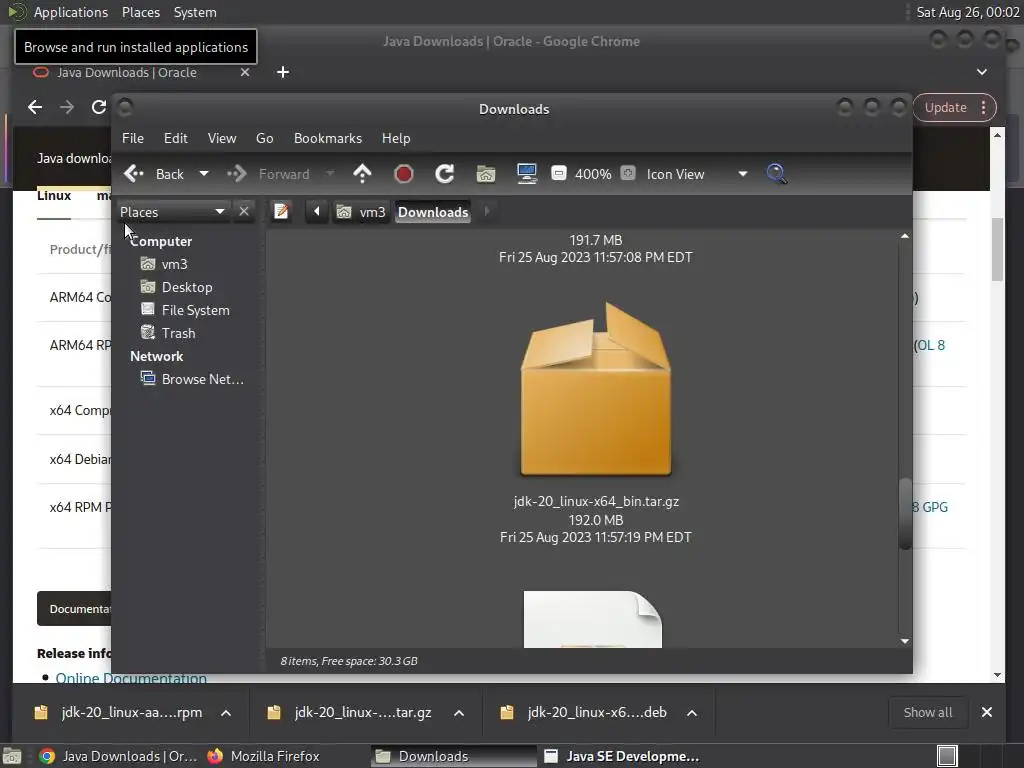This screenshot has height=768, width=1024.
Task: Open the Help menu
Action: 396,138
